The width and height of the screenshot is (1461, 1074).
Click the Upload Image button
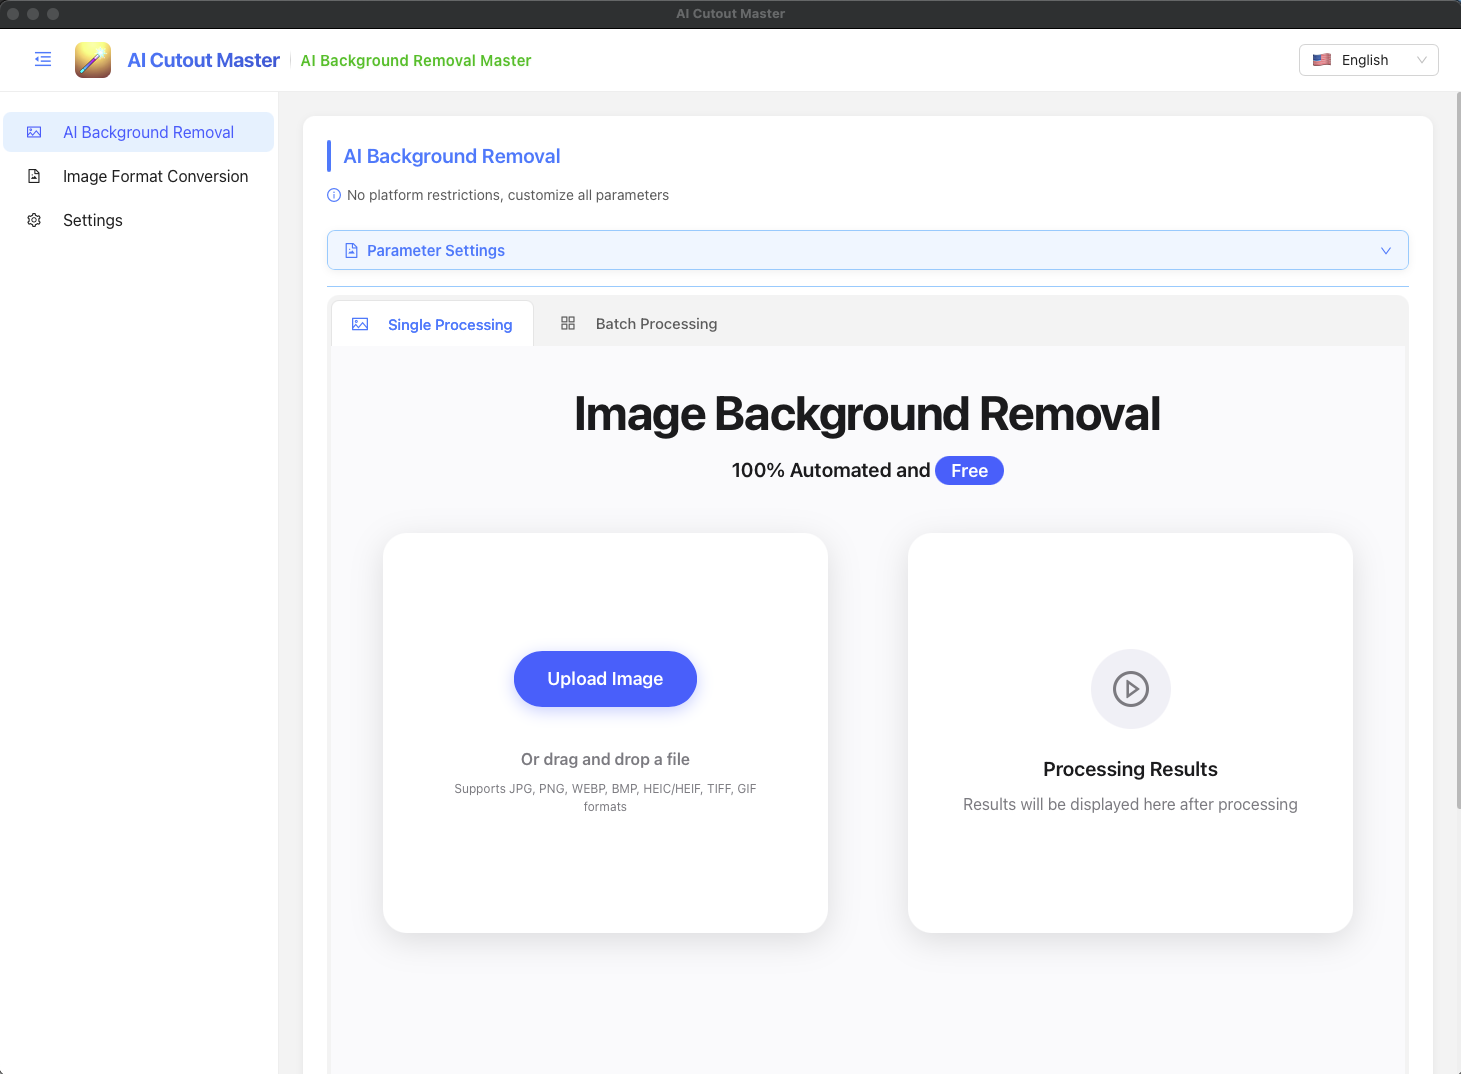[605, 679]
